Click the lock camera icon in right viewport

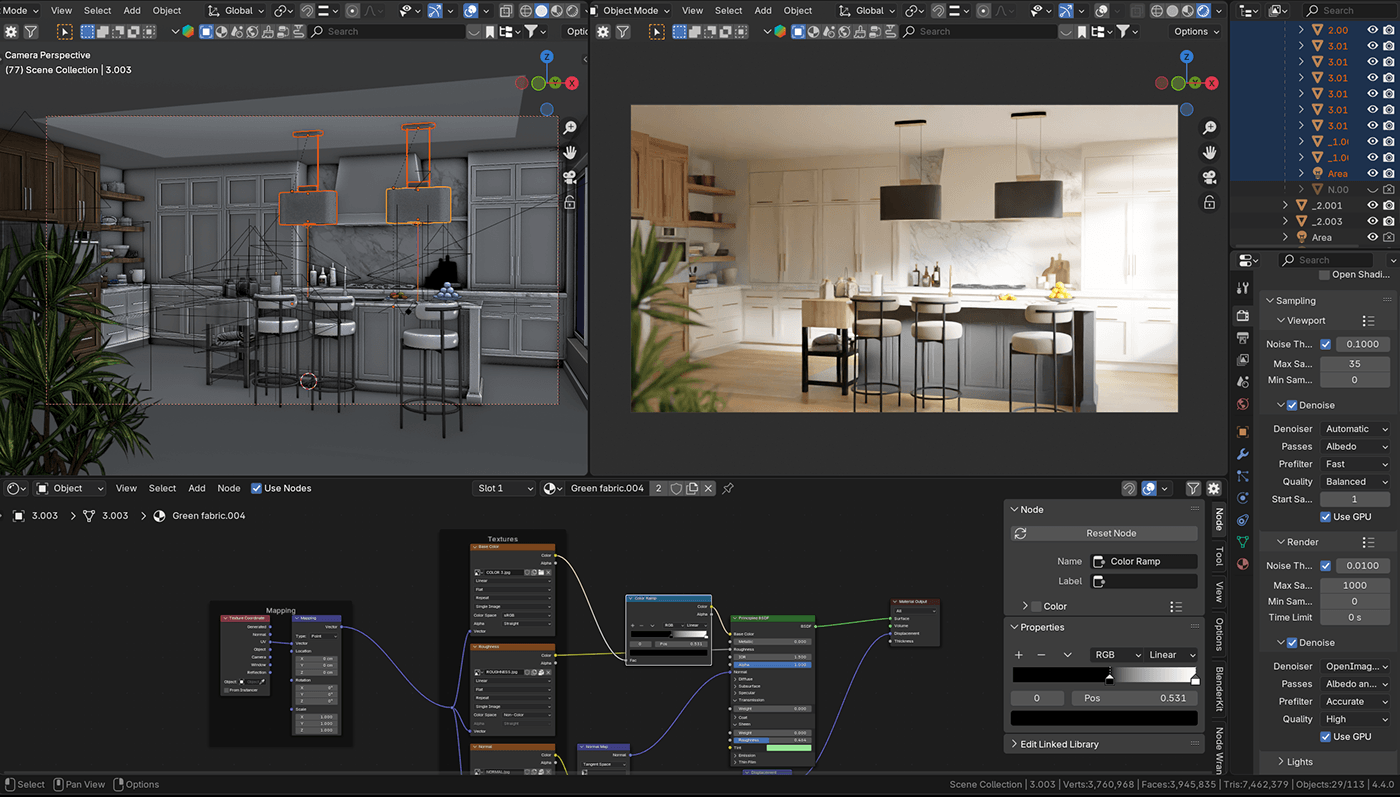point(1209,203)
